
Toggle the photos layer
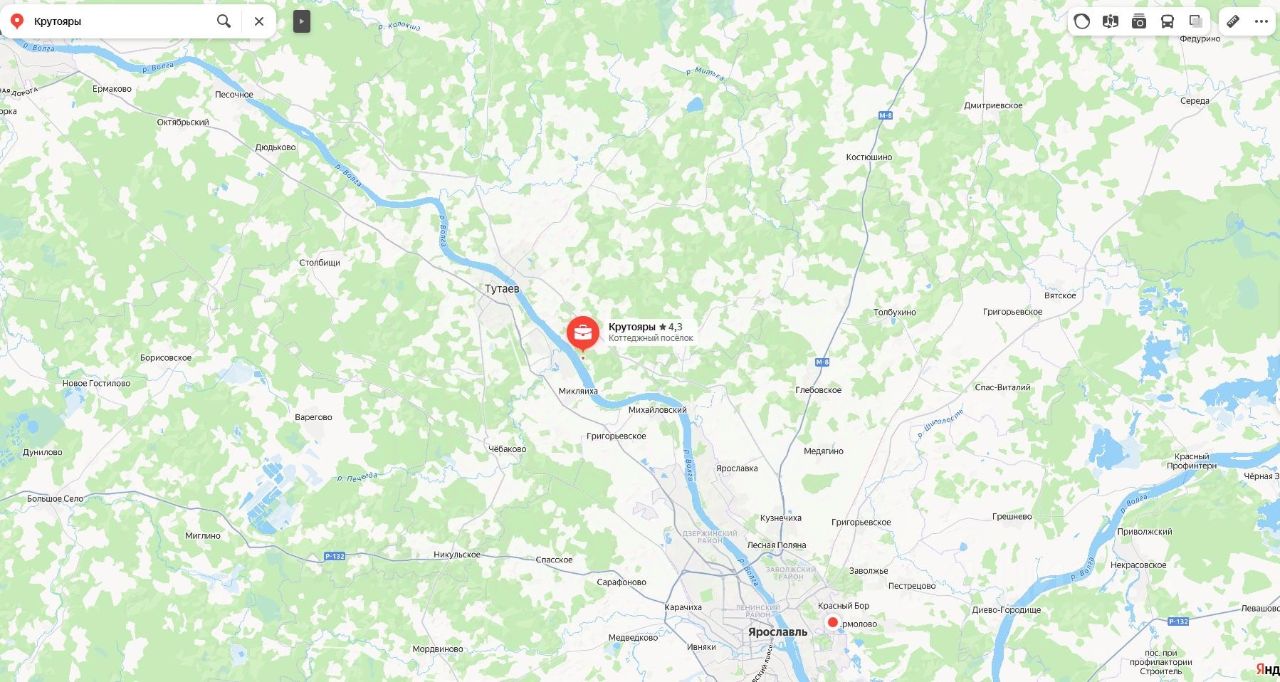pos(1139,21)
